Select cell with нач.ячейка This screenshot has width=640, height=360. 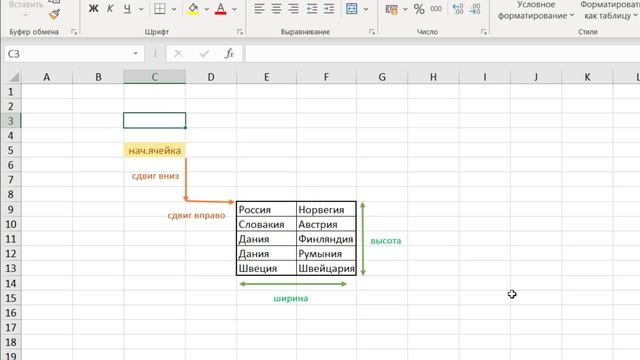click(155, 151)
